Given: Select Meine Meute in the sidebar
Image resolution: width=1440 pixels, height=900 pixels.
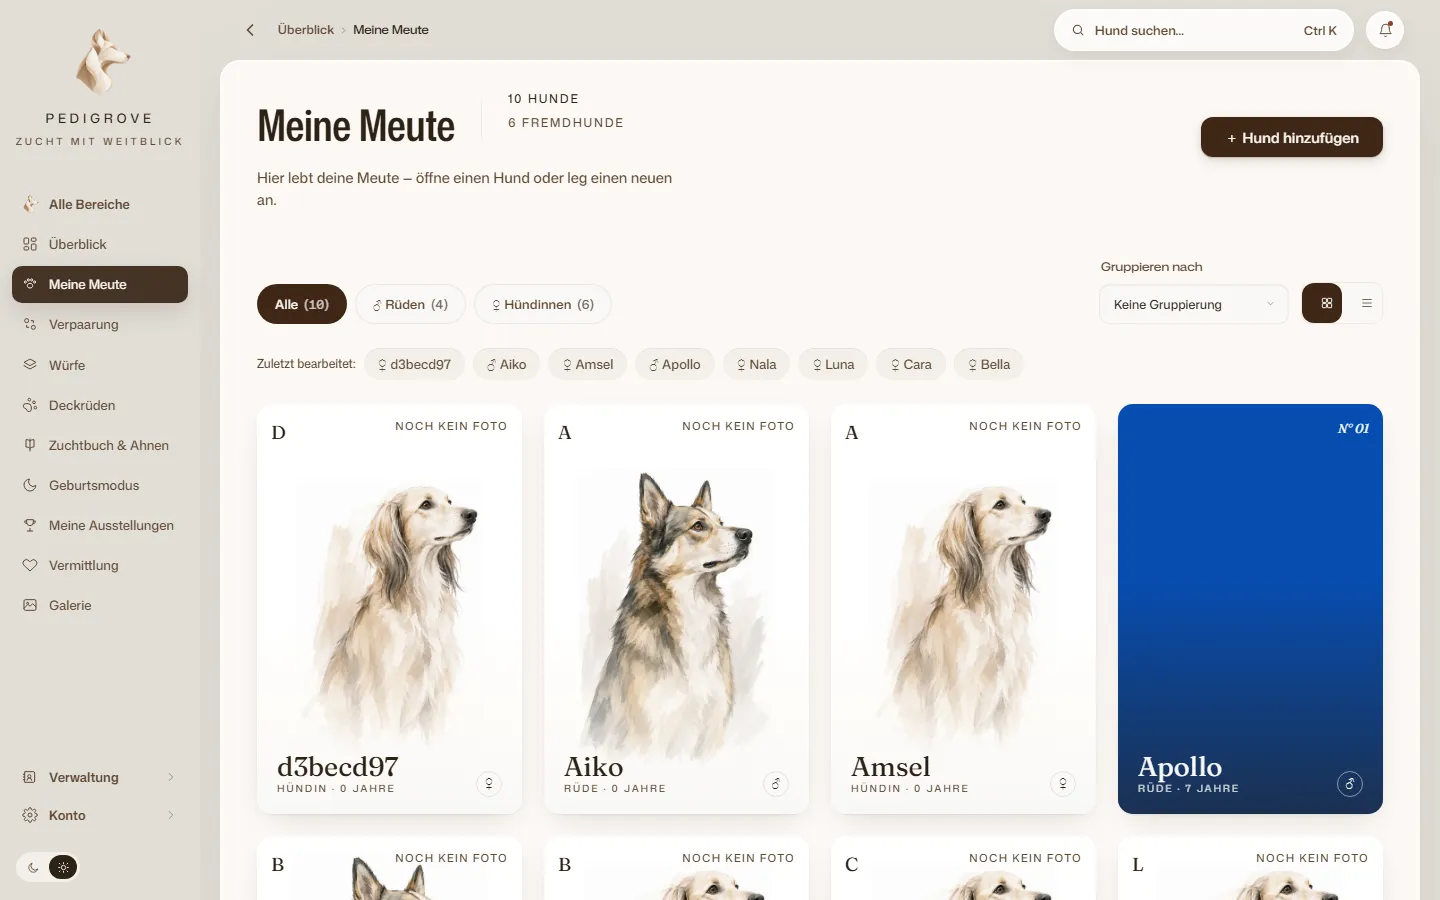Looking at the screenshot, I should pyautogui.click(x=100, y=284).
